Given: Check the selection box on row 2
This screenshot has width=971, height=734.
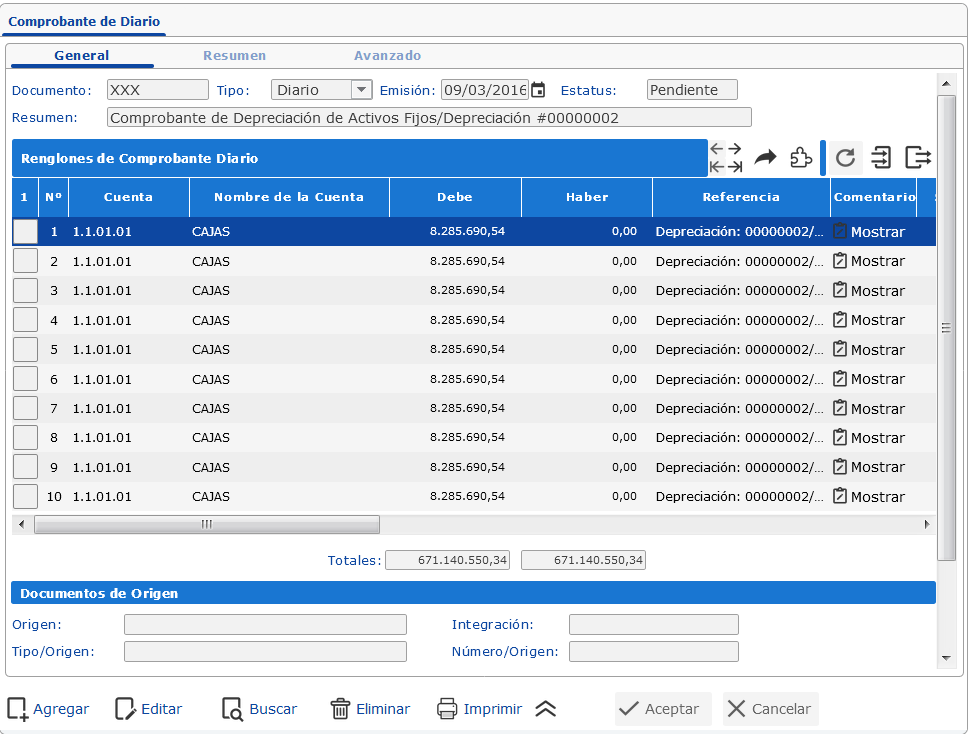Looking at the screenshot, I should tap(25, 261).
